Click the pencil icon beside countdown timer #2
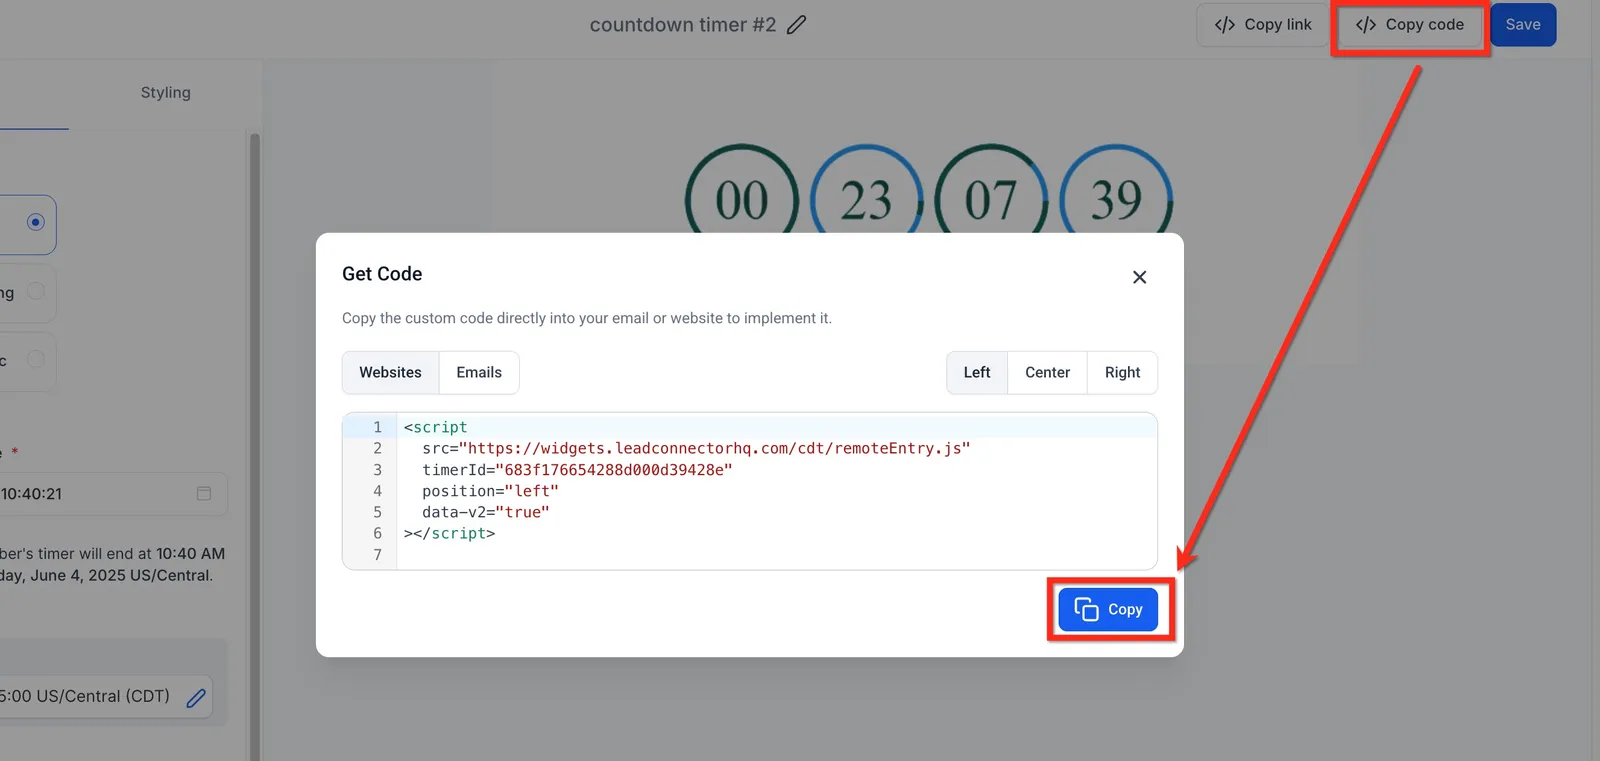1600x761 pixels. (796, 25)
